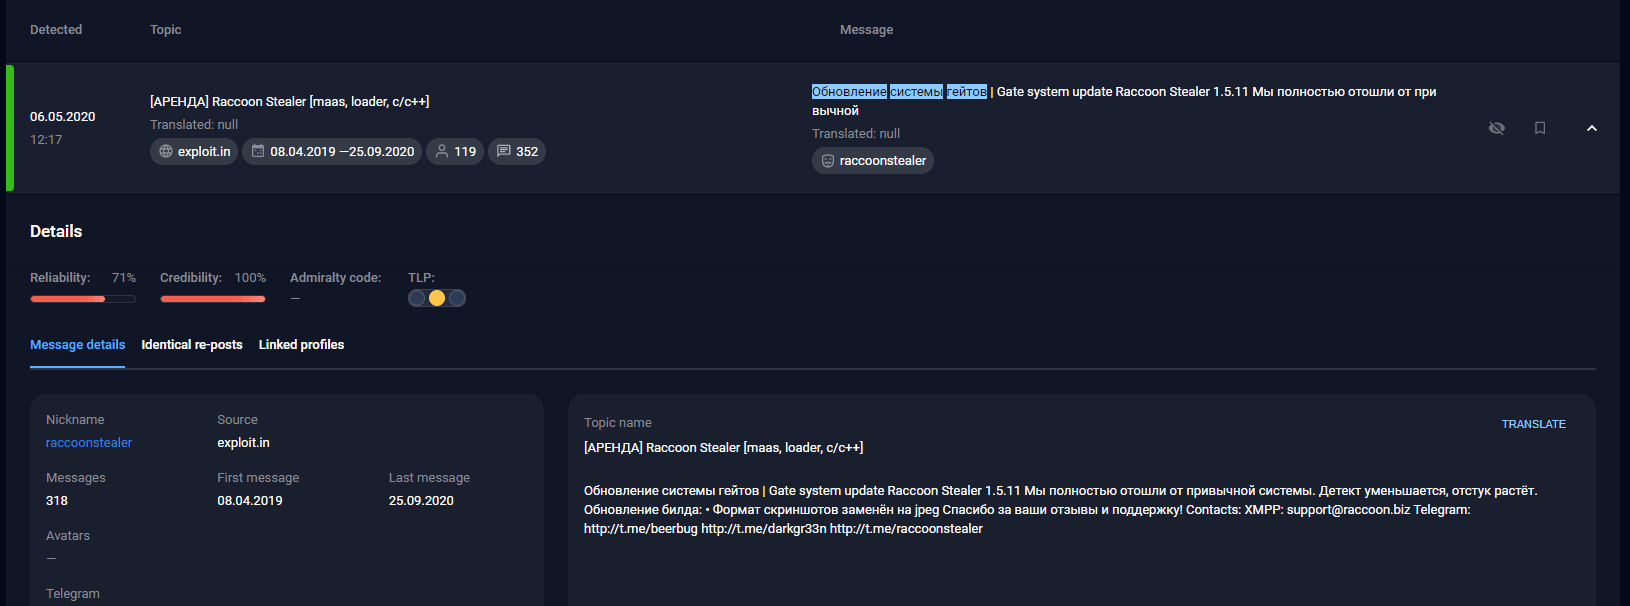Bookmark this detected message
Image resolution: width=1630 pixels, height=606 pixels.
[x=1540, y=128]
